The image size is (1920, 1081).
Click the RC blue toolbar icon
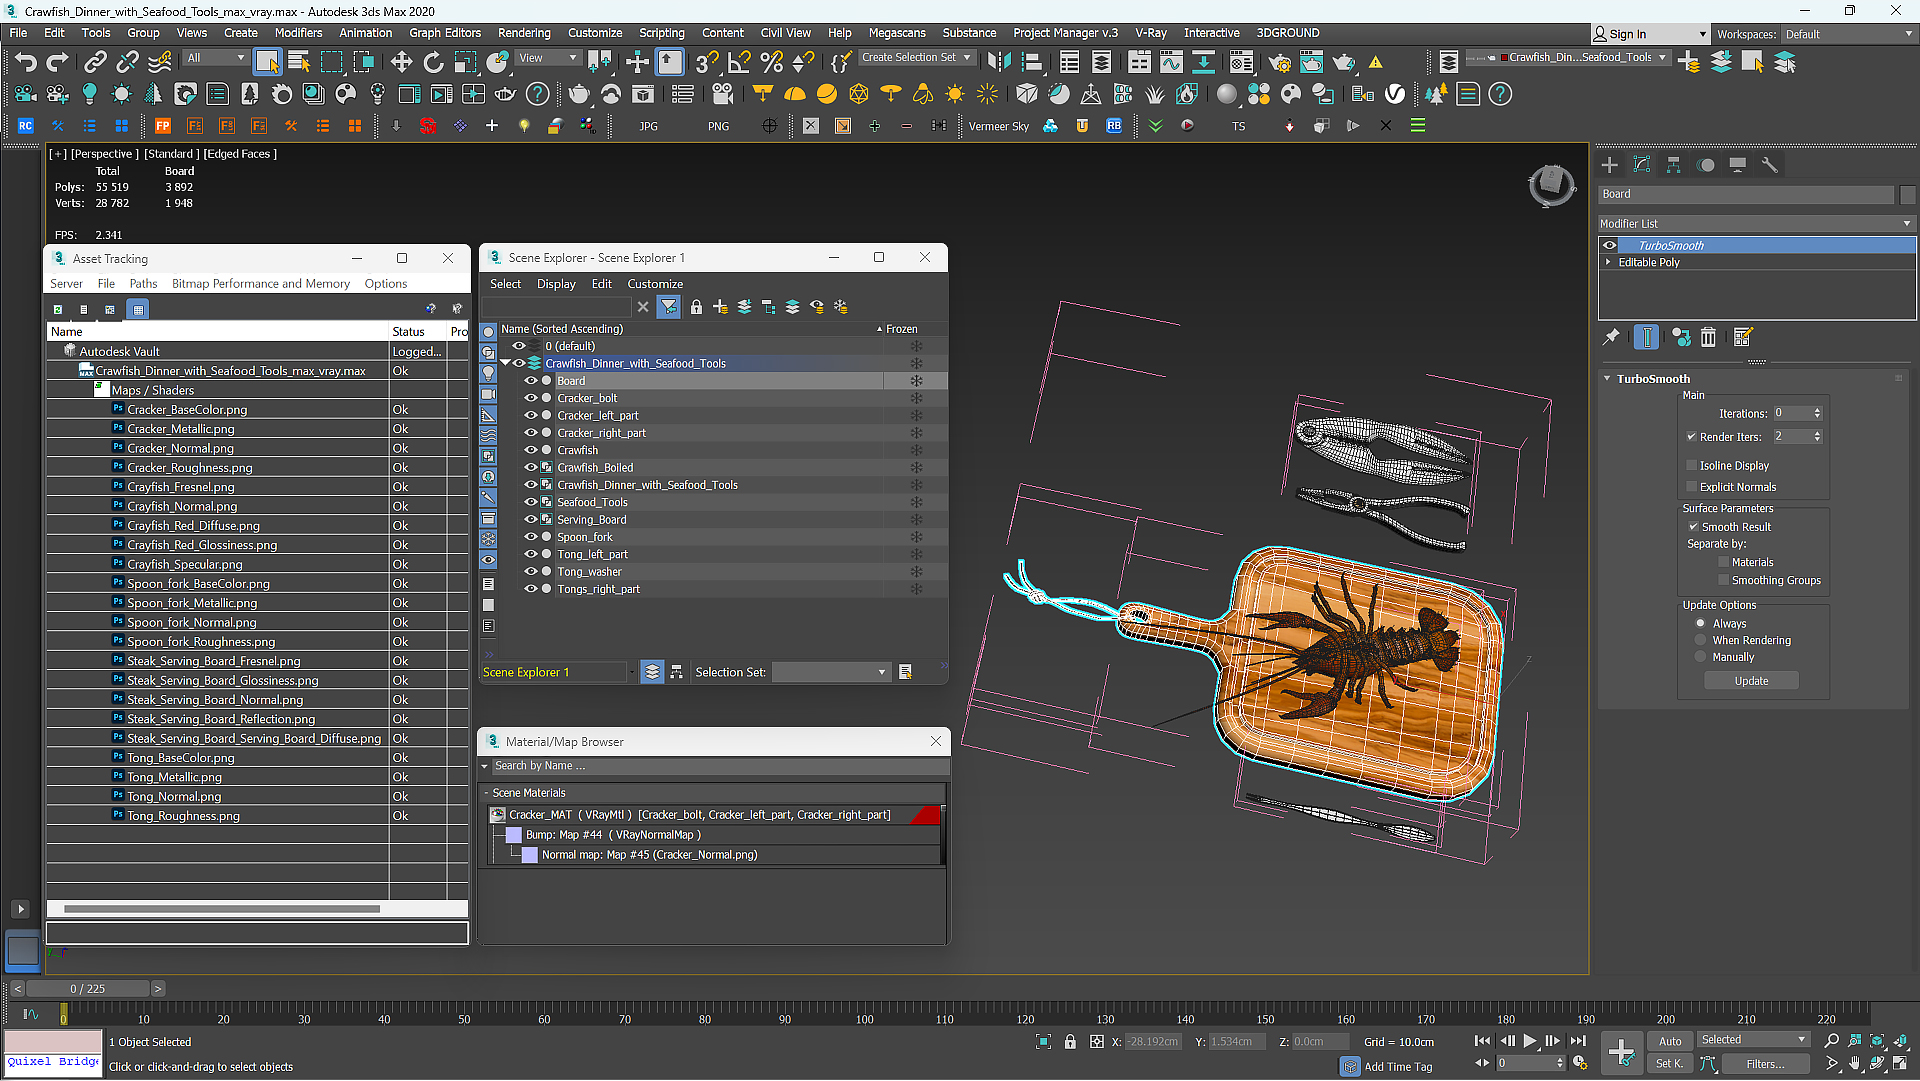click(25, 126)
